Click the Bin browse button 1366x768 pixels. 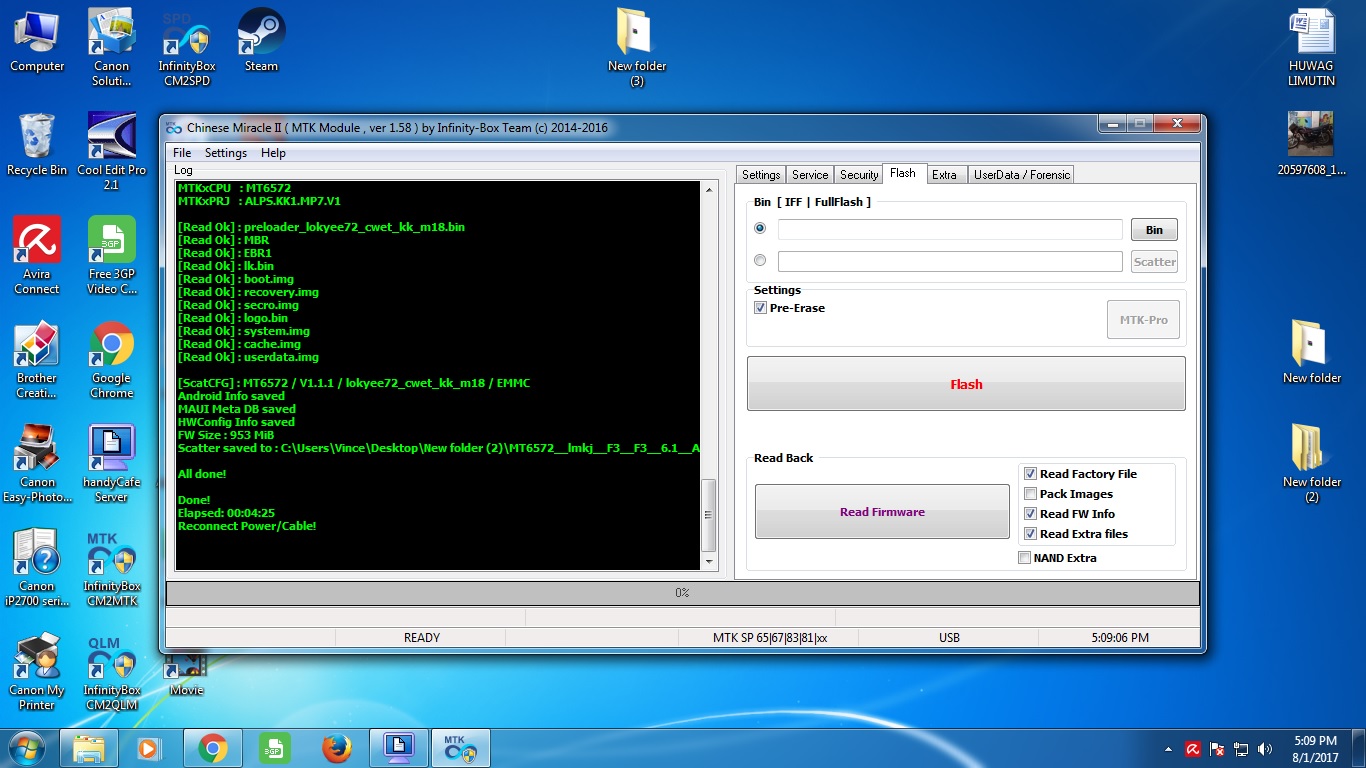pyautogui.click(x=1154, y=230)
